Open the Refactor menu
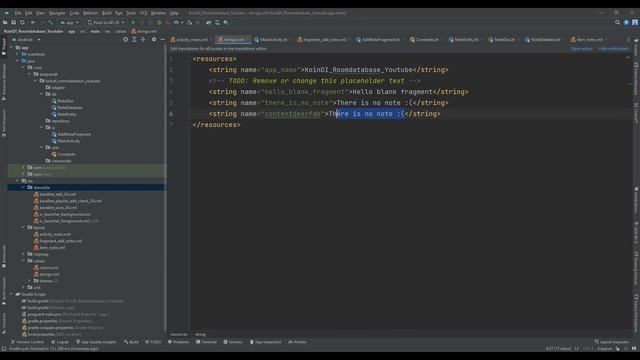640x360 pixels. tap(91, 13)
